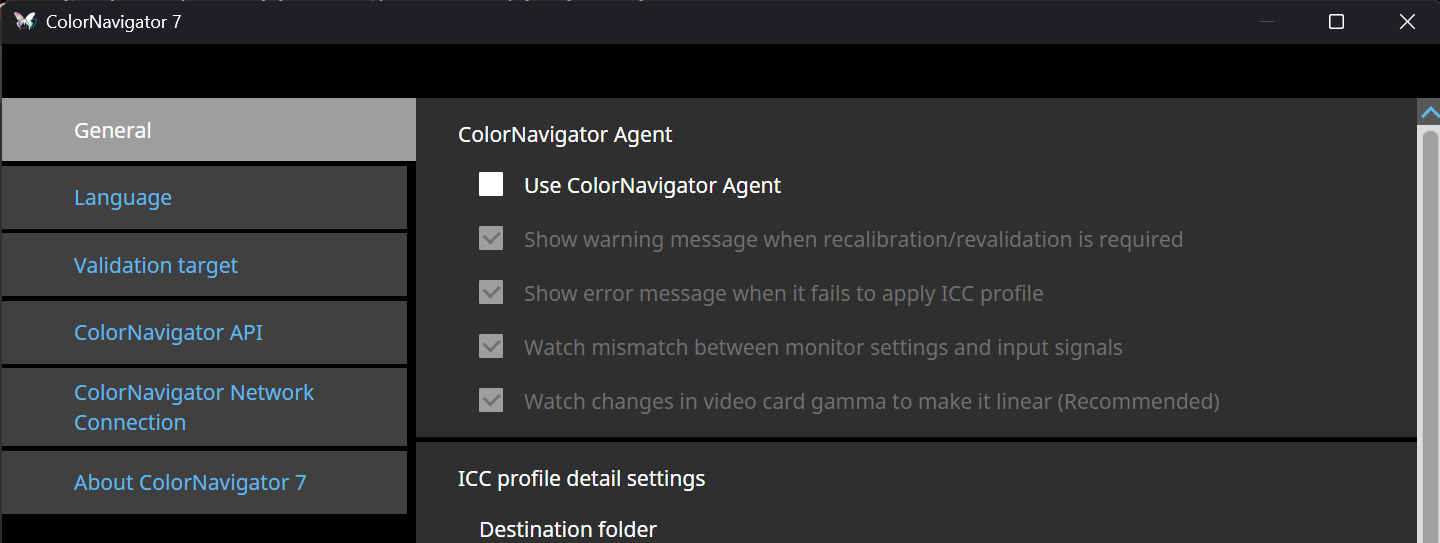Click the vertical scrollbar thumb

[1430, 330]
